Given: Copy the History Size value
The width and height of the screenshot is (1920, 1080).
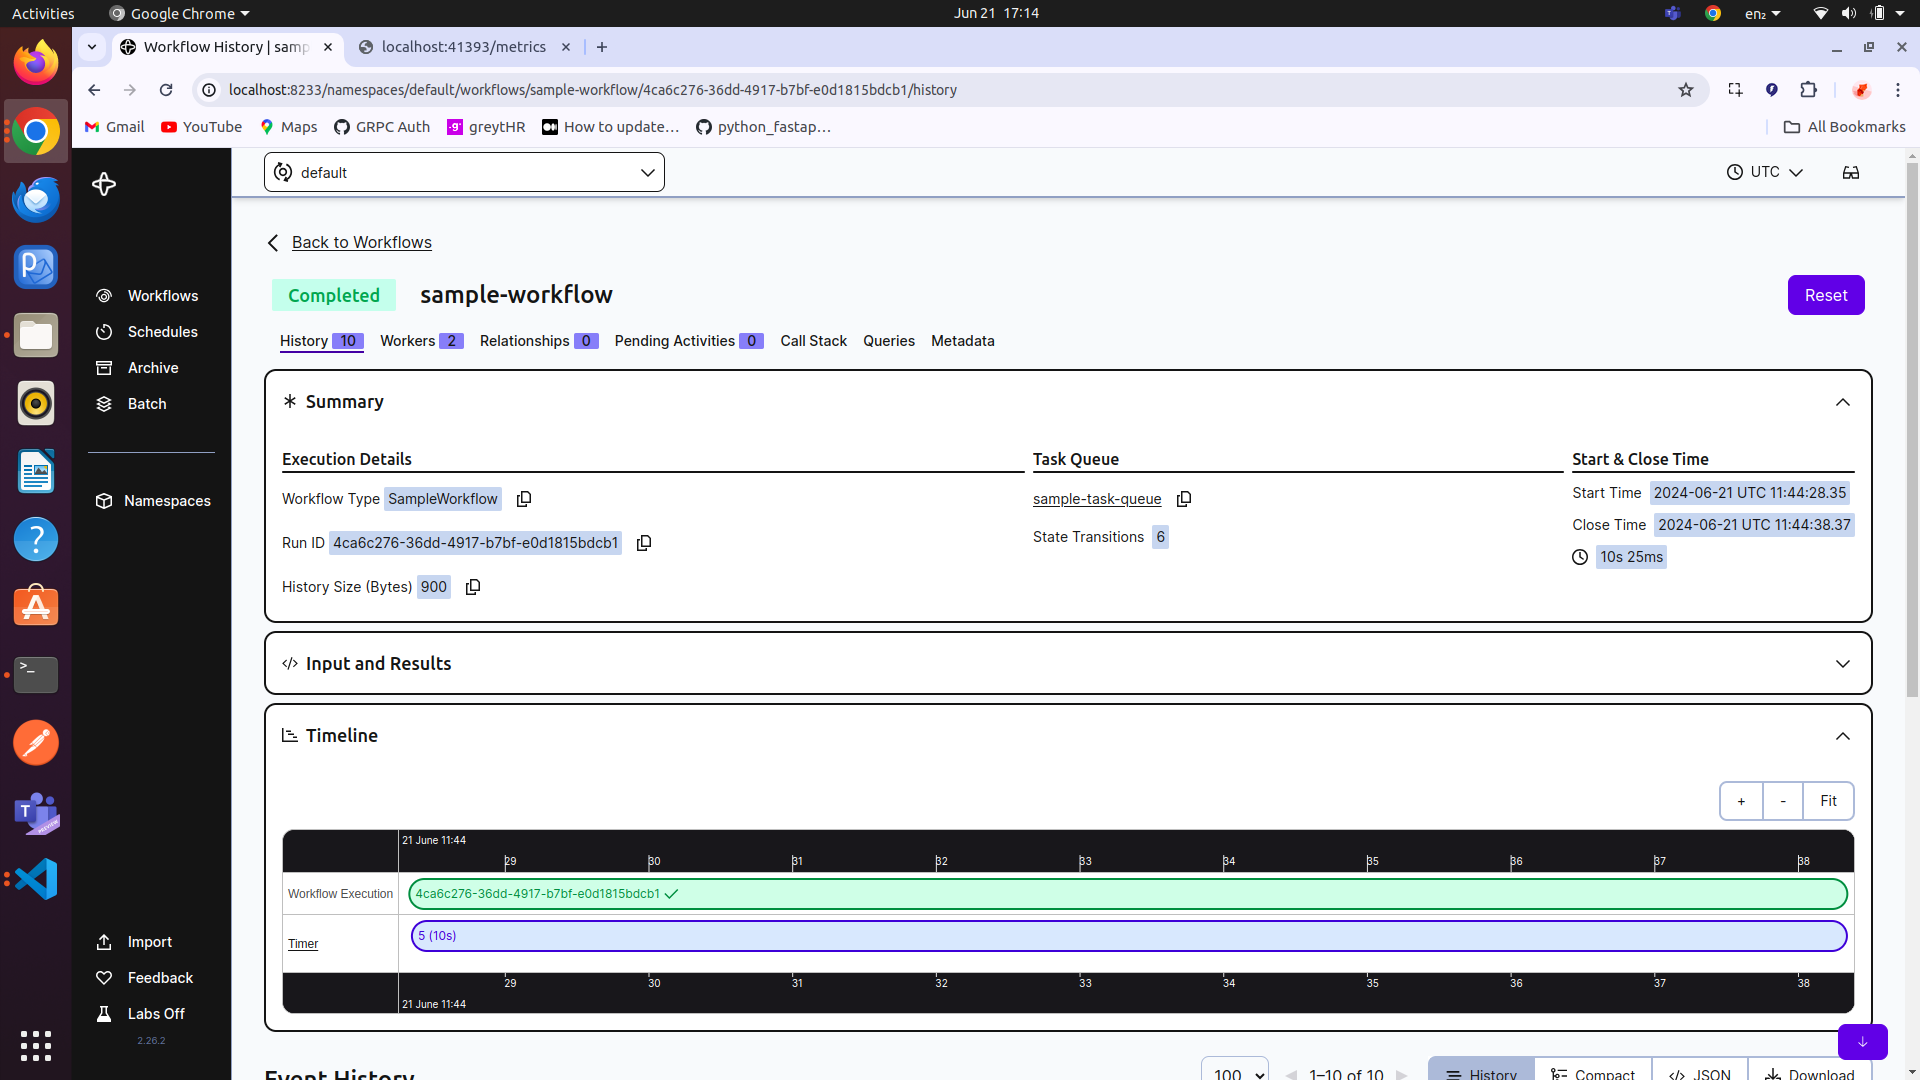Looking at the screenshot, I should click(x=473, y=587).
